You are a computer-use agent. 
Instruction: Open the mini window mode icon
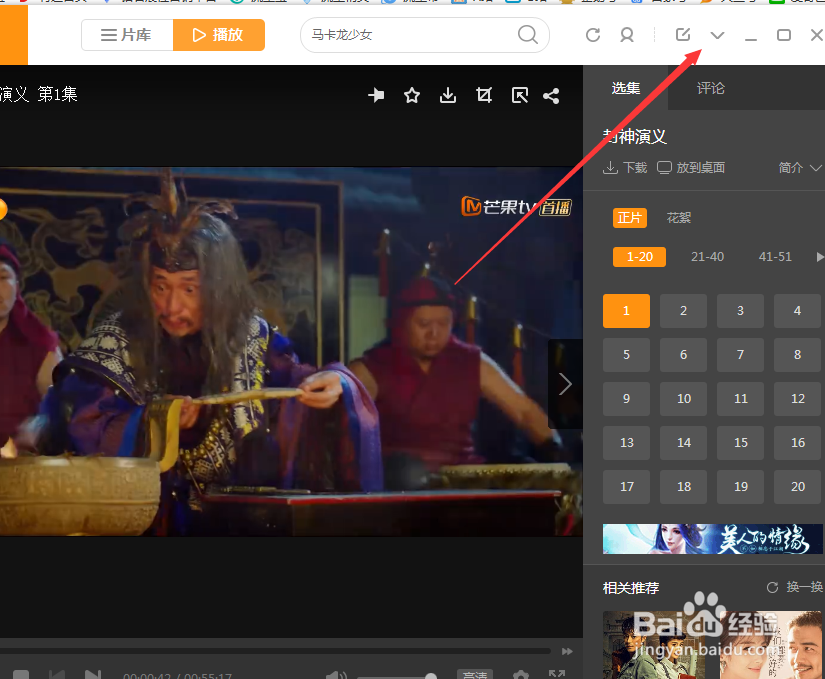click(x=520, y=95)
